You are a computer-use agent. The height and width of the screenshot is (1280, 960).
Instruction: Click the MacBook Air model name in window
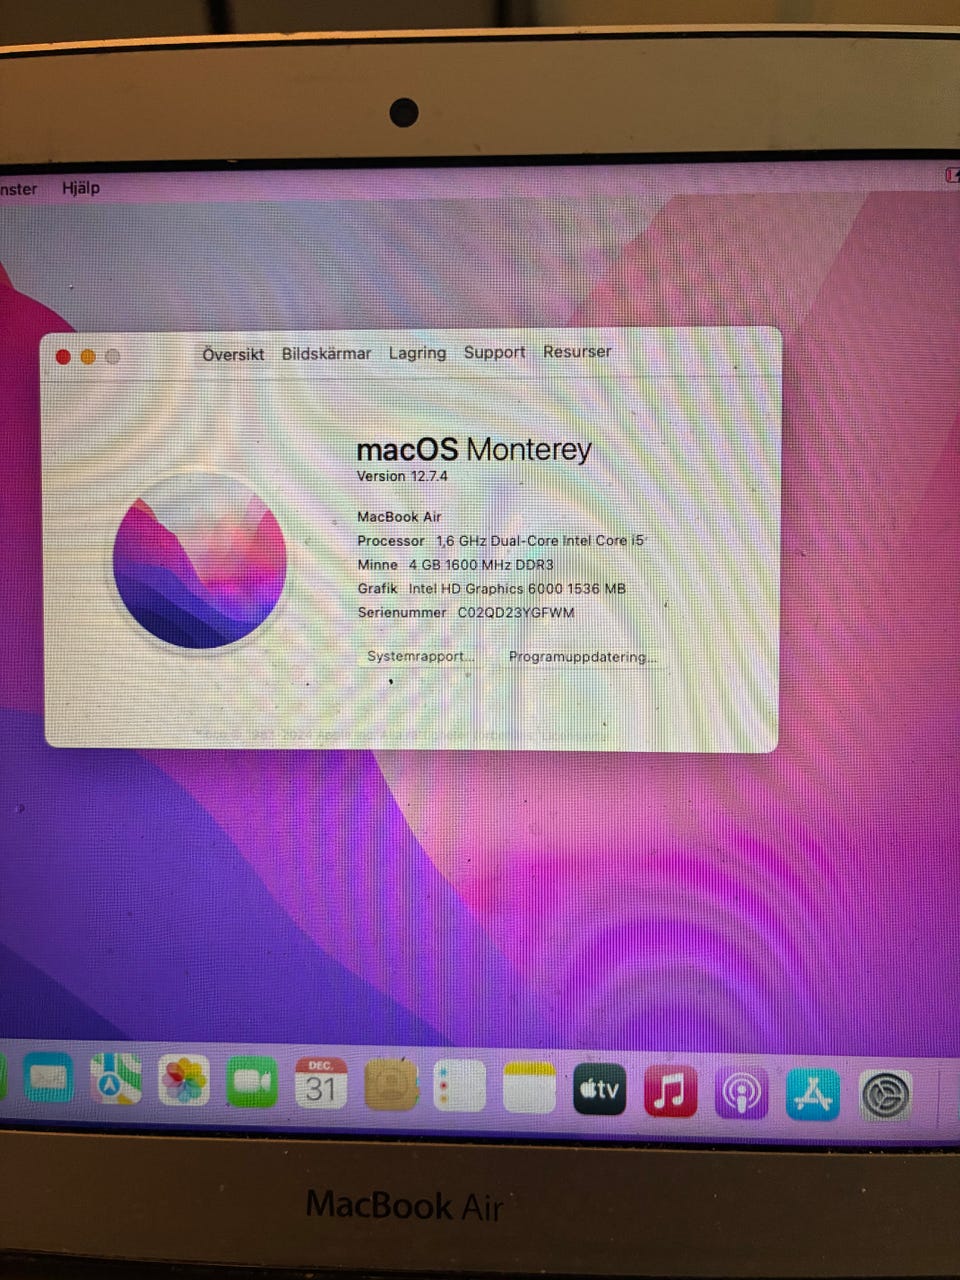(x=399, y=517)
